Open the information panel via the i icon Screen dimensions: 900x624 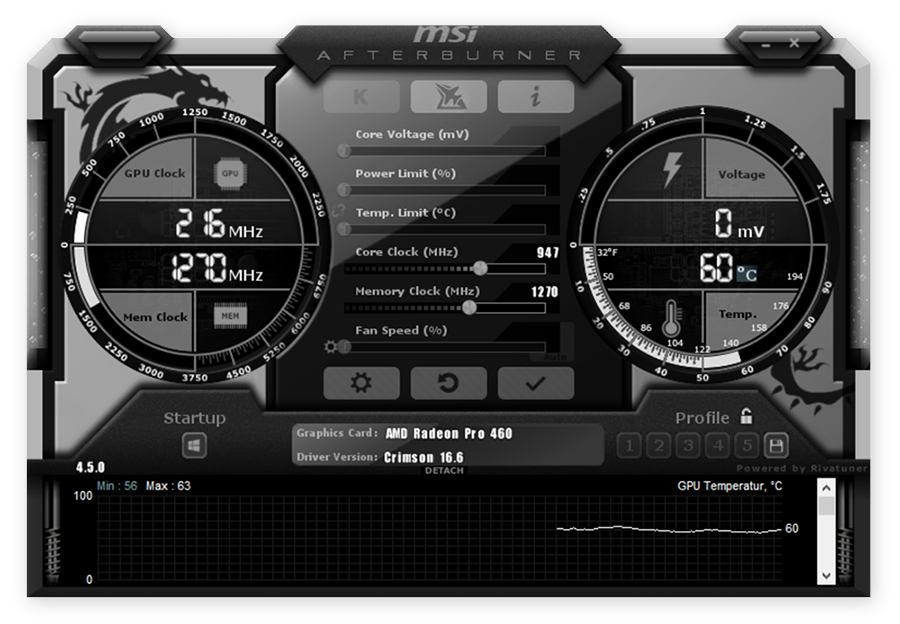(x=535, y=97)
